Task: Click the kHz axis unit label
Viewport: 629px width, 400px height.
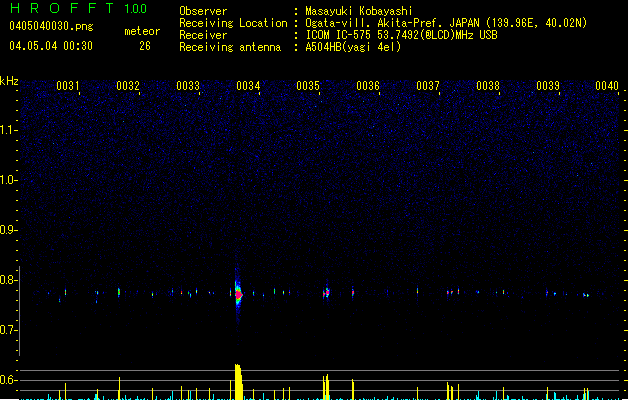Action: [9, 81]
